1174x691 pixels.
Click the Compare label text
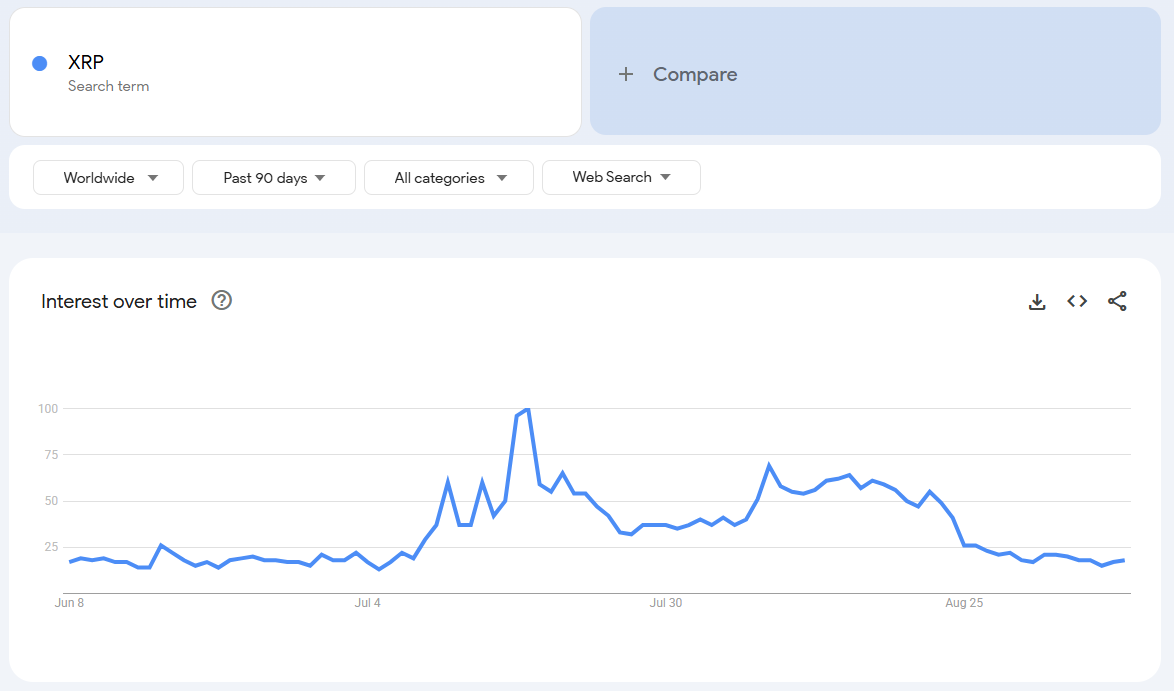695,74
